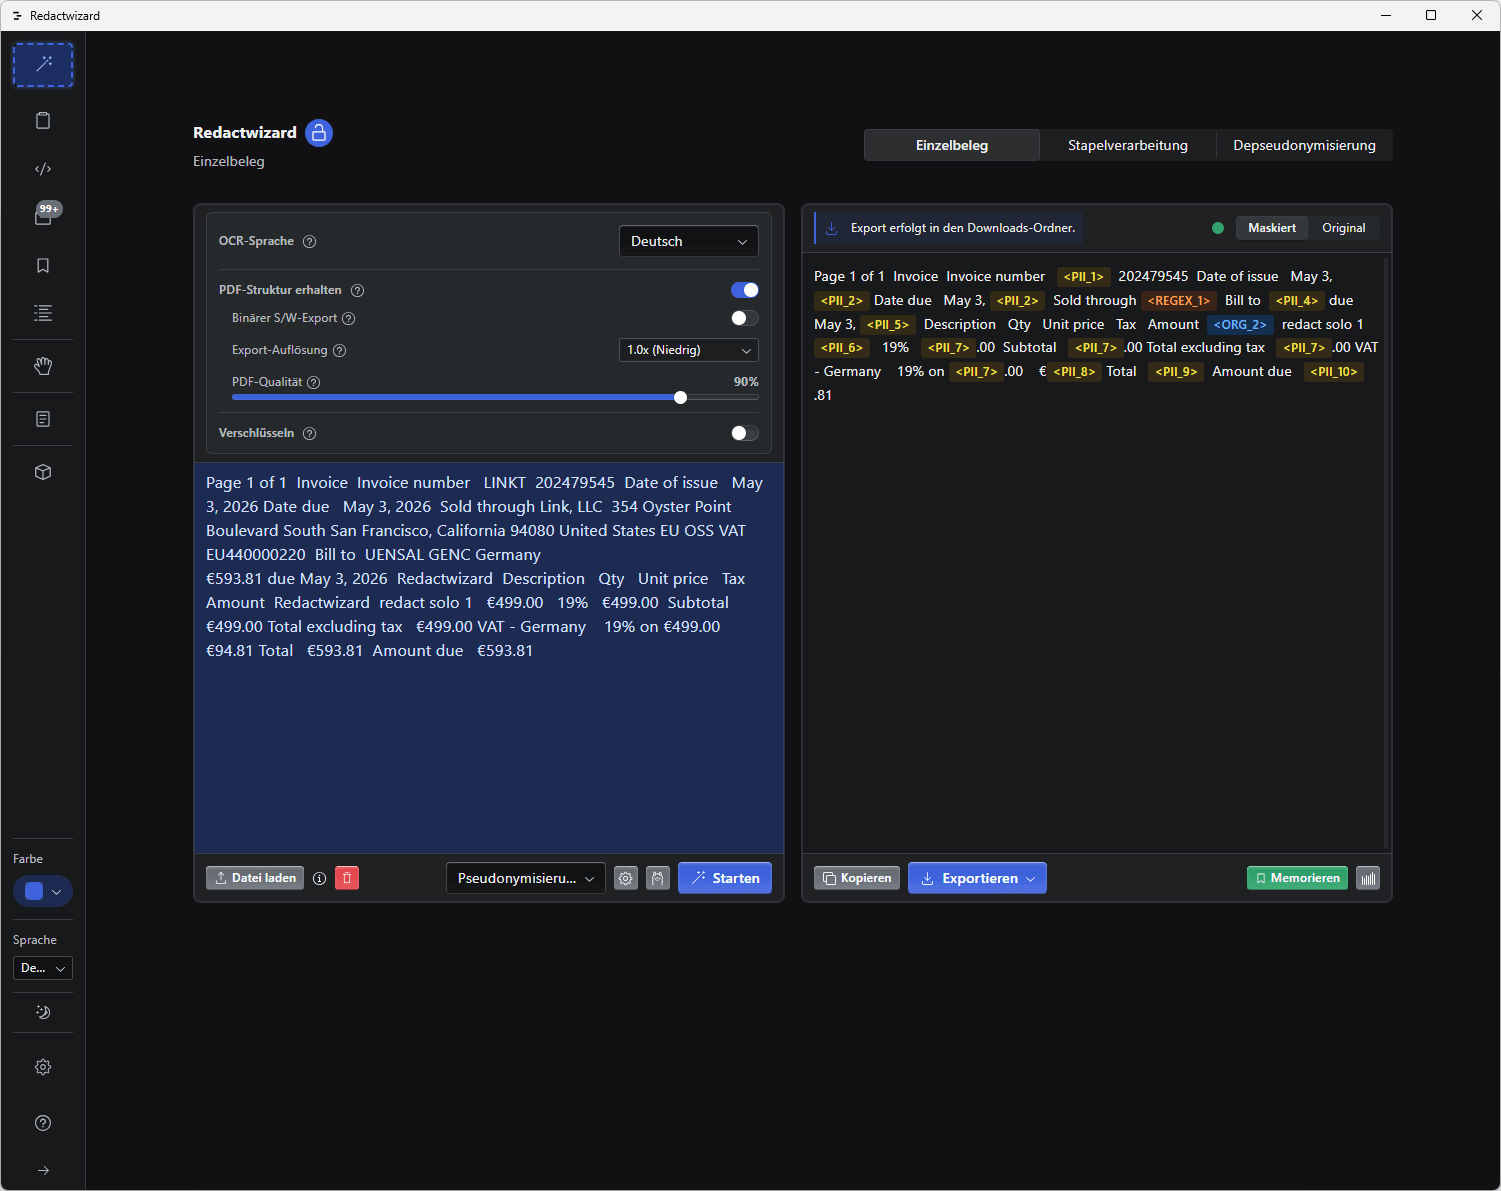Delete the loaded file with the red trash icon
Image resolution: width=1501 pixels, height=1191 pixels.
[x=347, y=878]
